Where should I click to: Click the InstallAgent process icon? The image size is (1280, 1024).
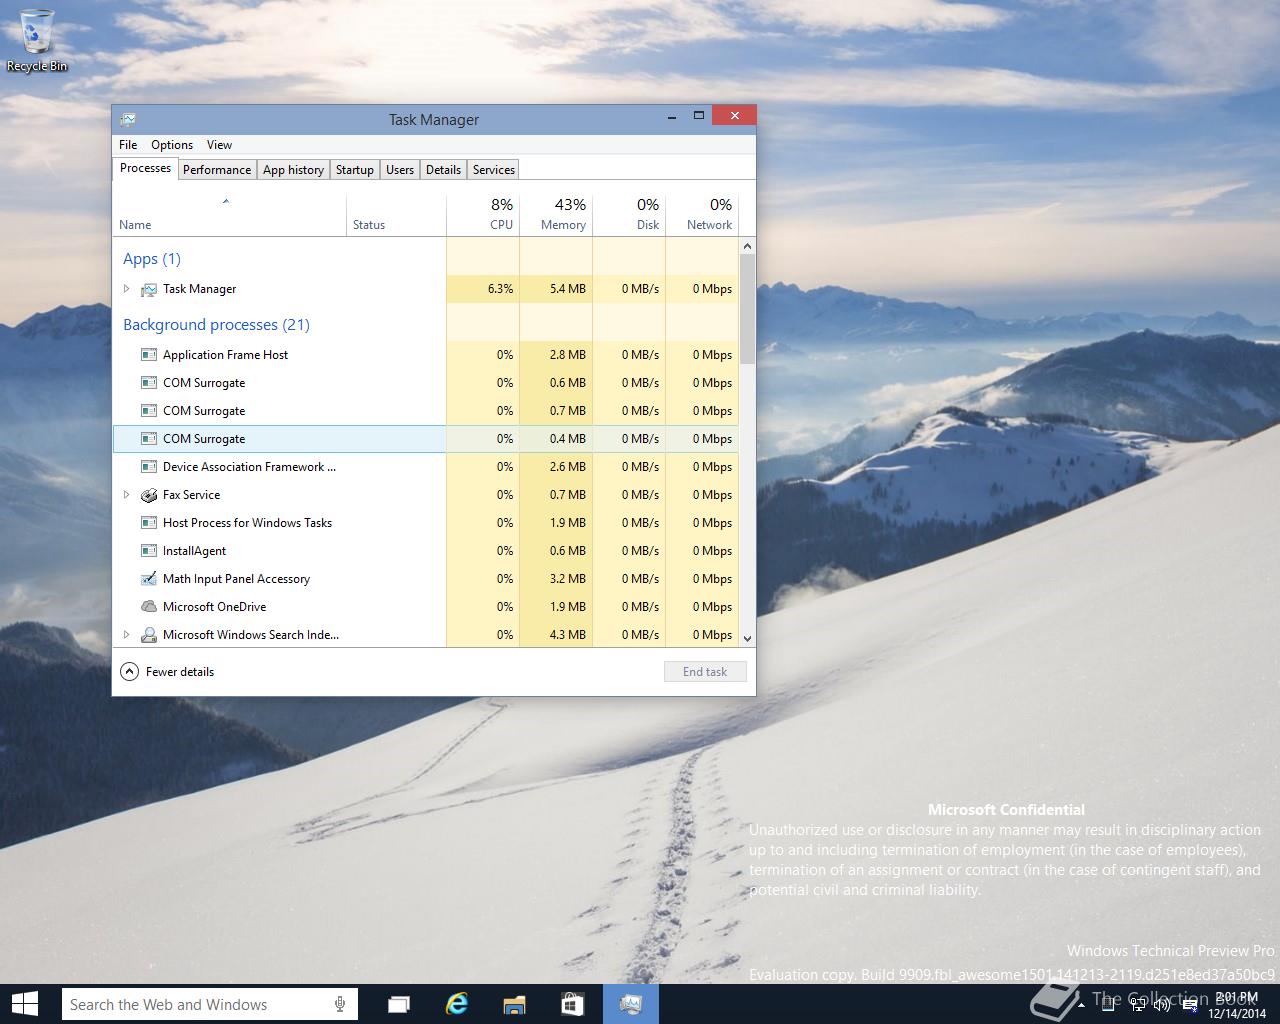tap(149, 551)
